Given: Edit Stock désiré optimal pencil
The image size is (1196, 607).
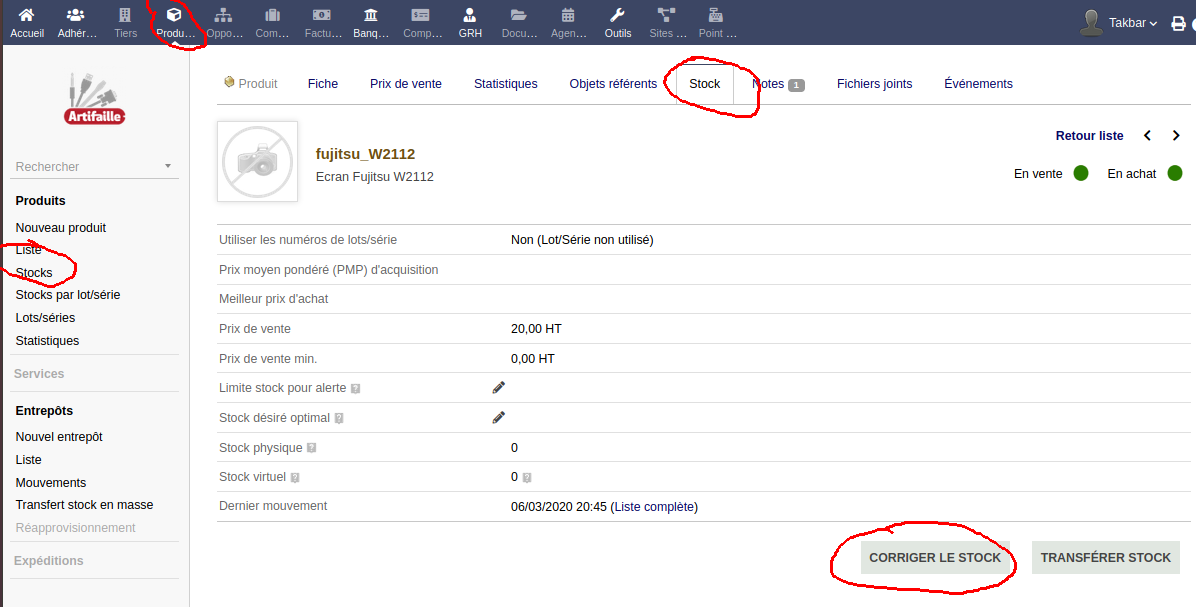Looking at the screenshot, I should point(499,417).
